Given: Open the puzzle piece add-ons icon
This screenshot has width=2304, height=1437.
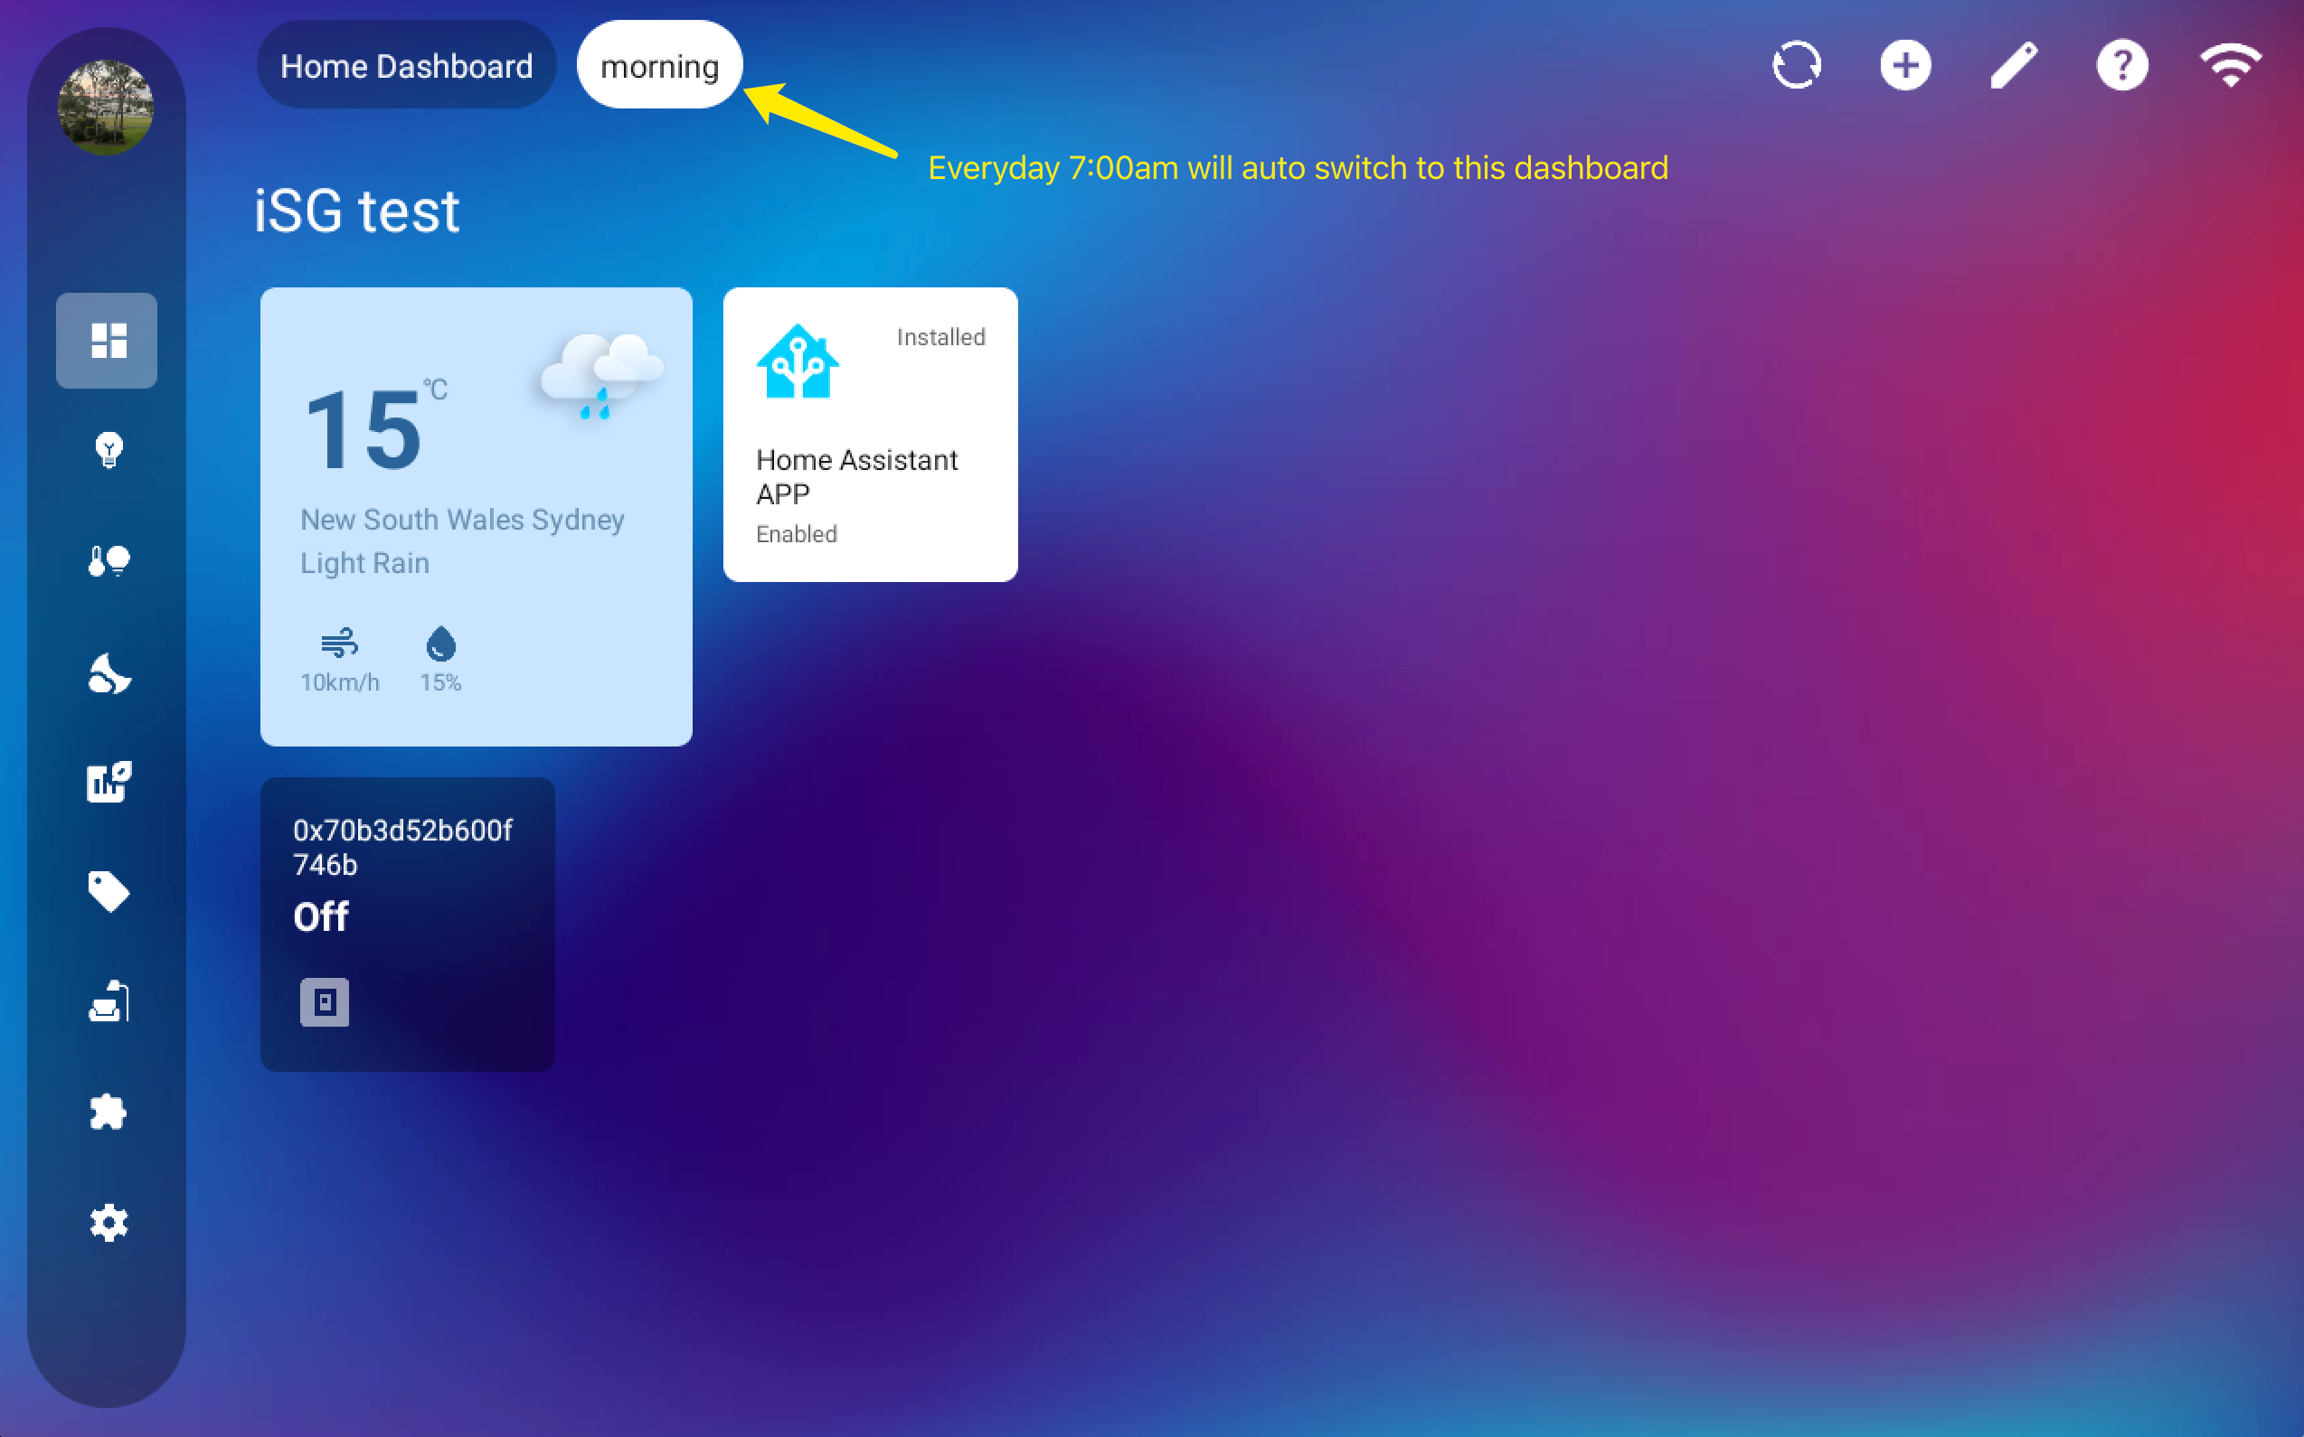Looking at the screenshot, I should [107, 1112].
